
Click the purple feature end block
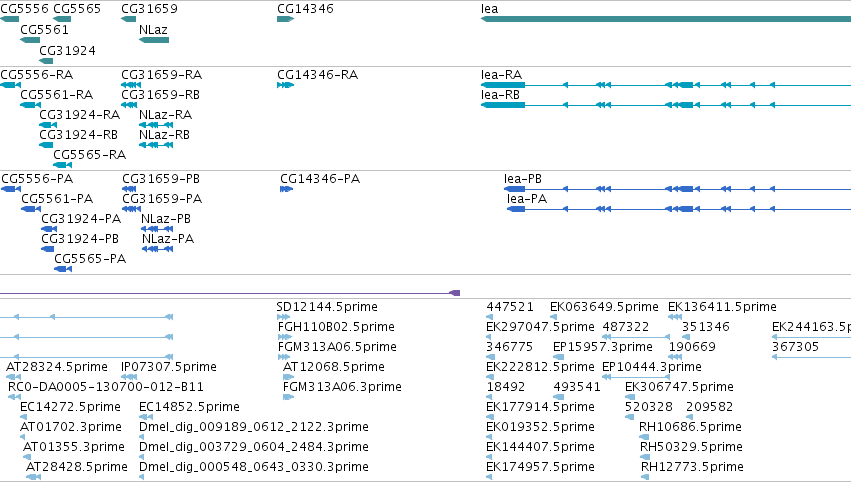tap(455, 293)
